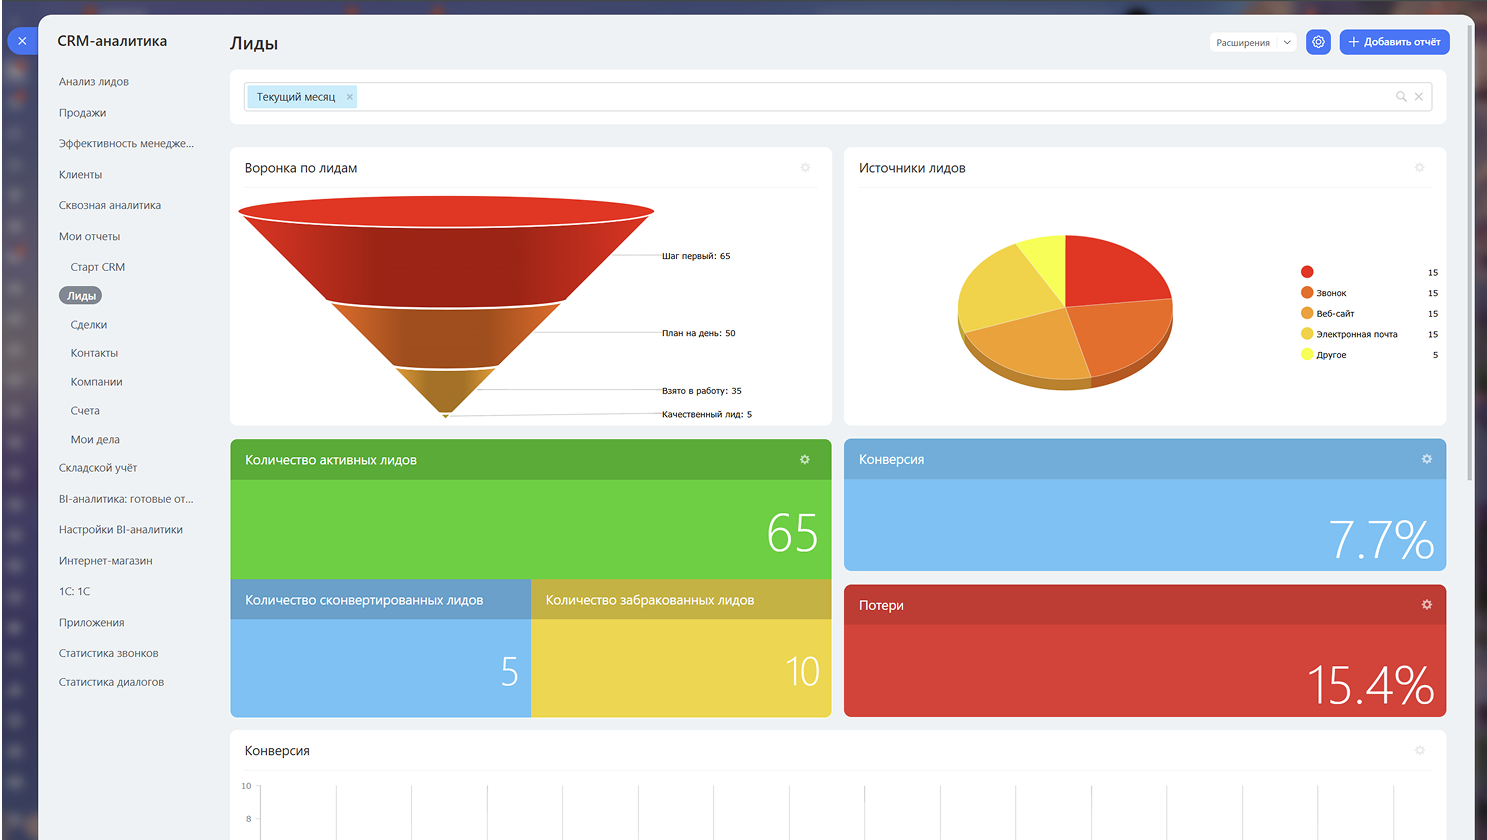Click red swatch in sources legend

tap(1307, 272)
